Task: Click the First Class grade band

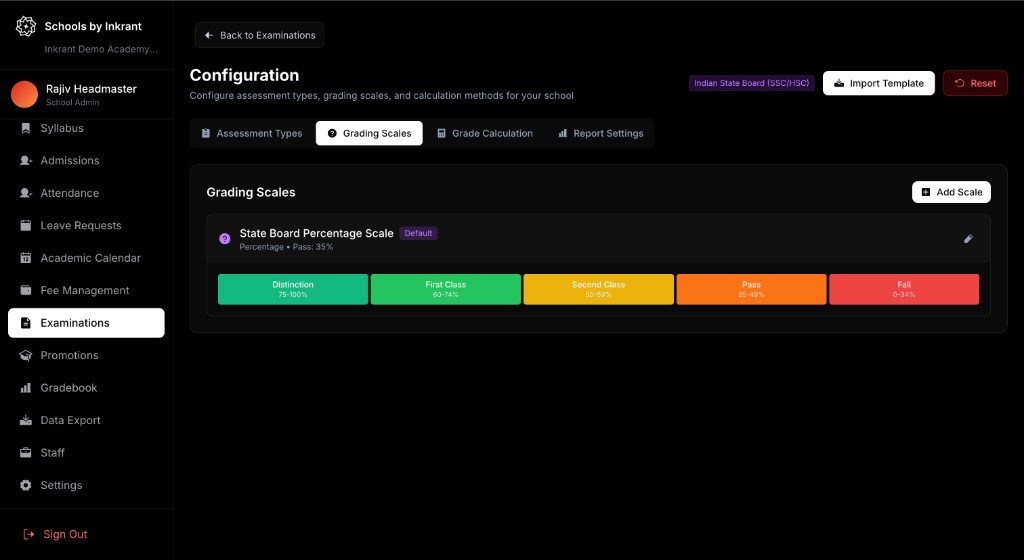Action: pos(445,289)
